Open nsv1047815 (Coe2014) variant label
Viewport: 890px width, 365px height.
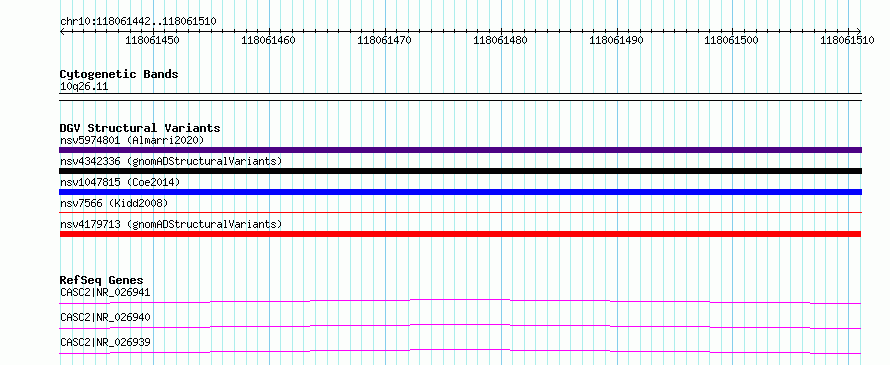pos(120,182)
